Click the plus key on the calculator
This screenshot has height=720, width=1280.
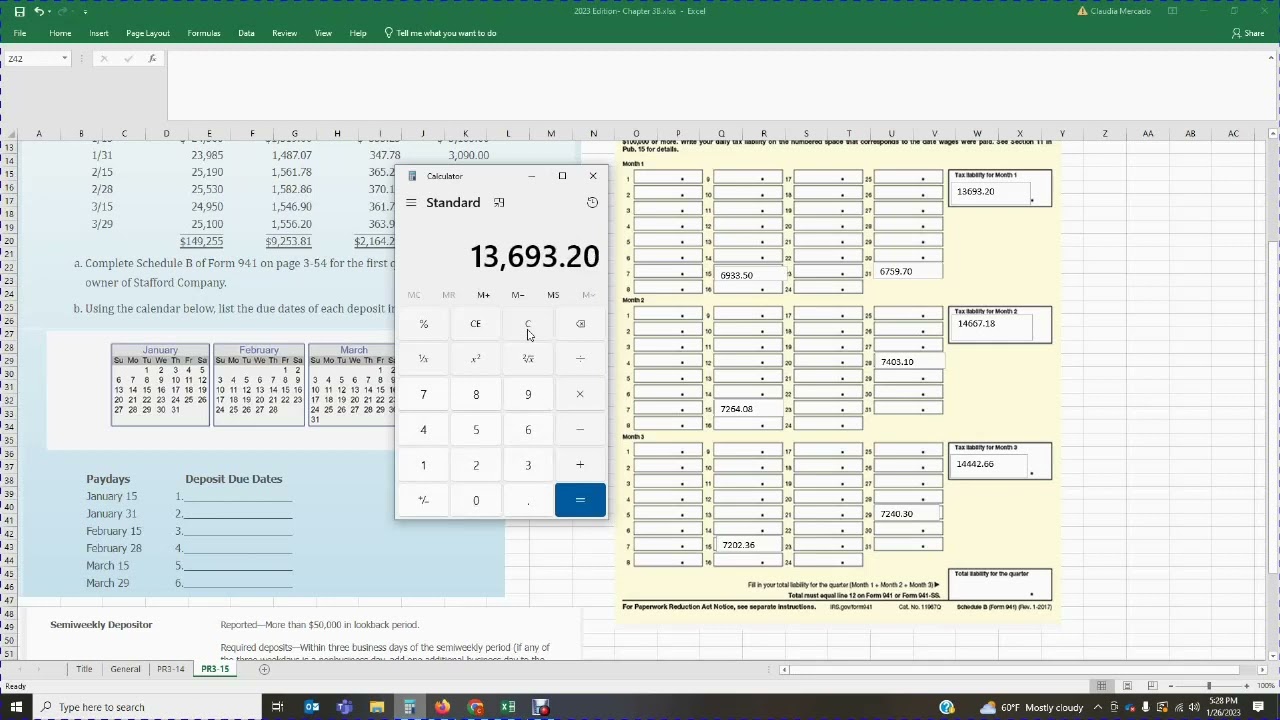point(580,465)
